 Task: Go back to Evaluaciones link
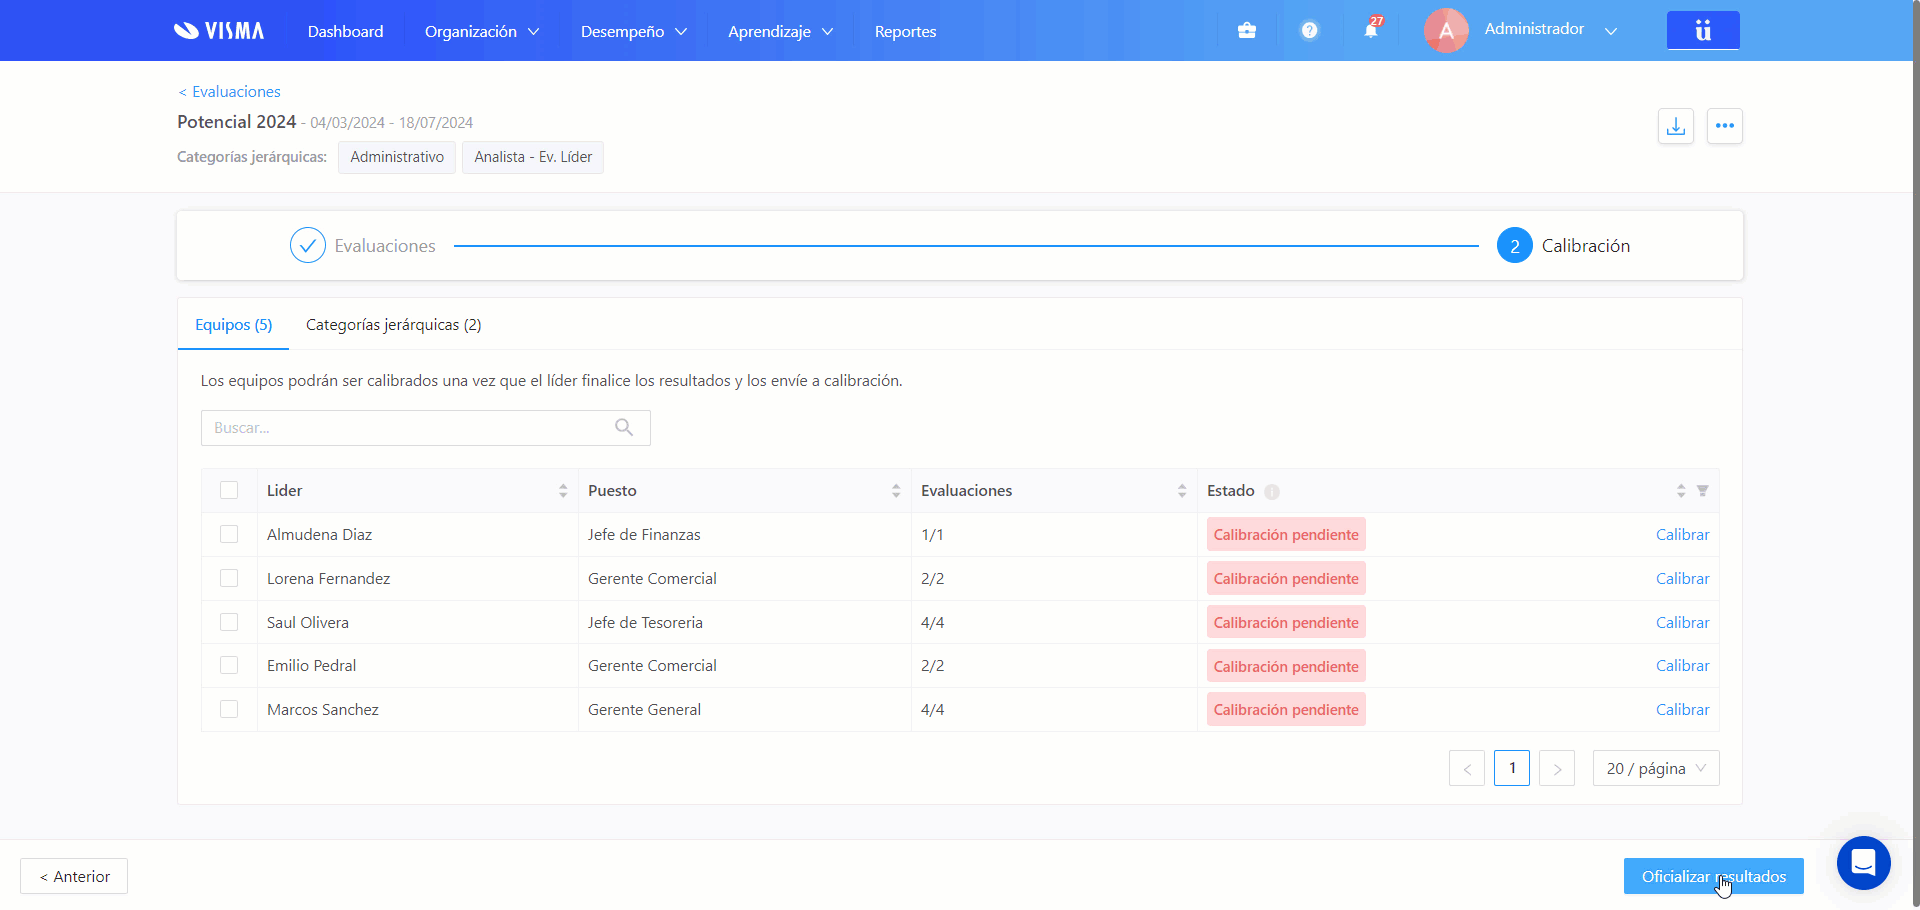pyautogui.click(x=229, y=92)
